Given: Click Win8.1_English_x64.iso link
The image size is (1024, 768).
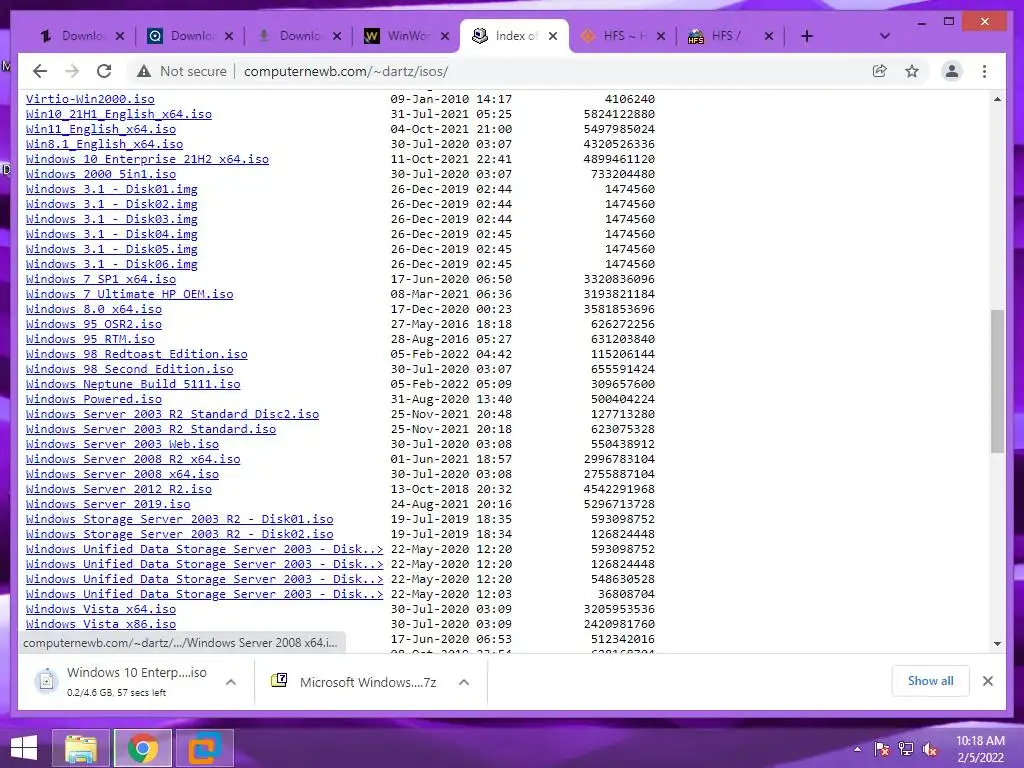Looking at the screenshot, I should click(104, 144).
